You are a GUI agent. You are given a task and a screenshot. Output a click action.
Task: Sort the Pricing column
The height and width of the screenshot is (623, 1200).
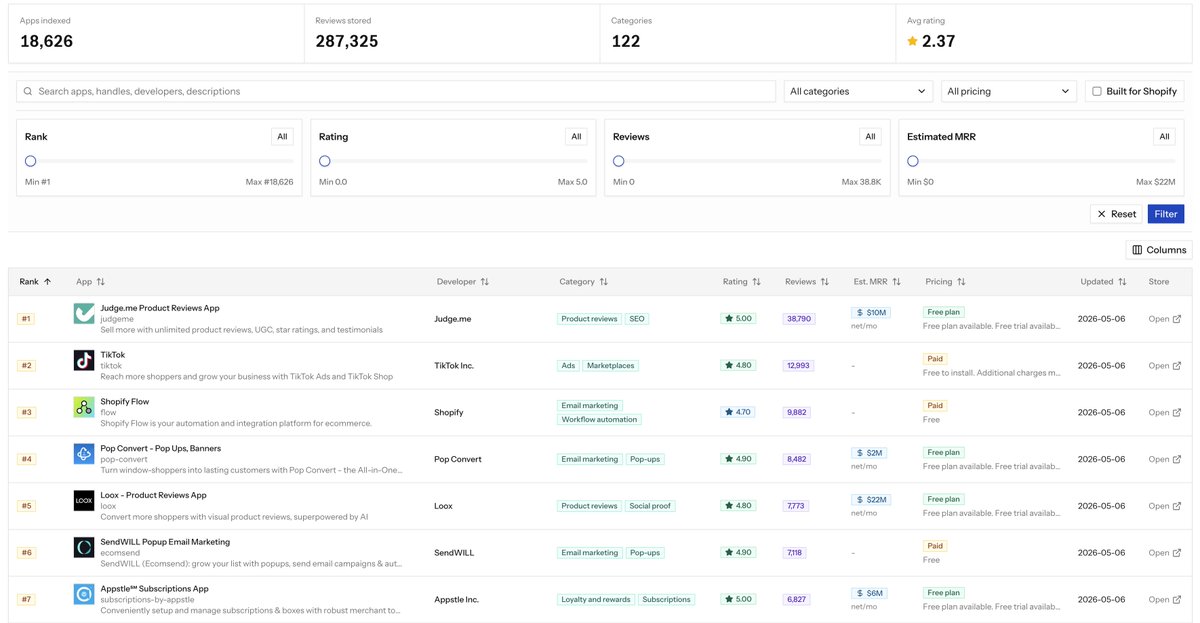click(961, 282)
